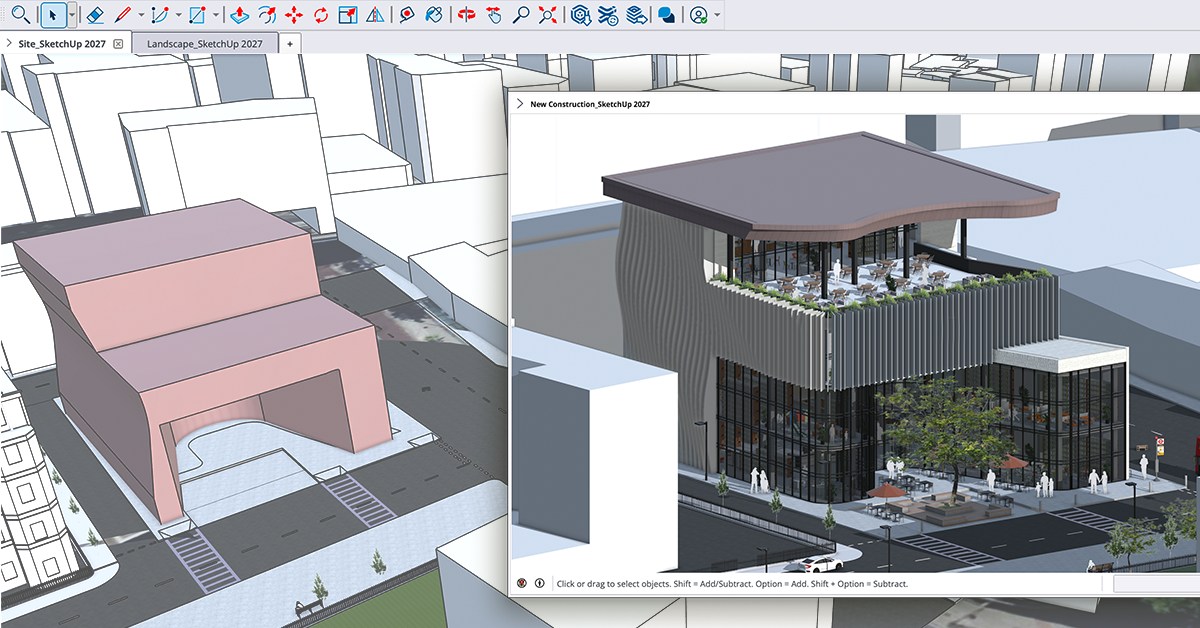Add a new document tab
This screenshot has height=628, width=1200.
pos(289,44)
